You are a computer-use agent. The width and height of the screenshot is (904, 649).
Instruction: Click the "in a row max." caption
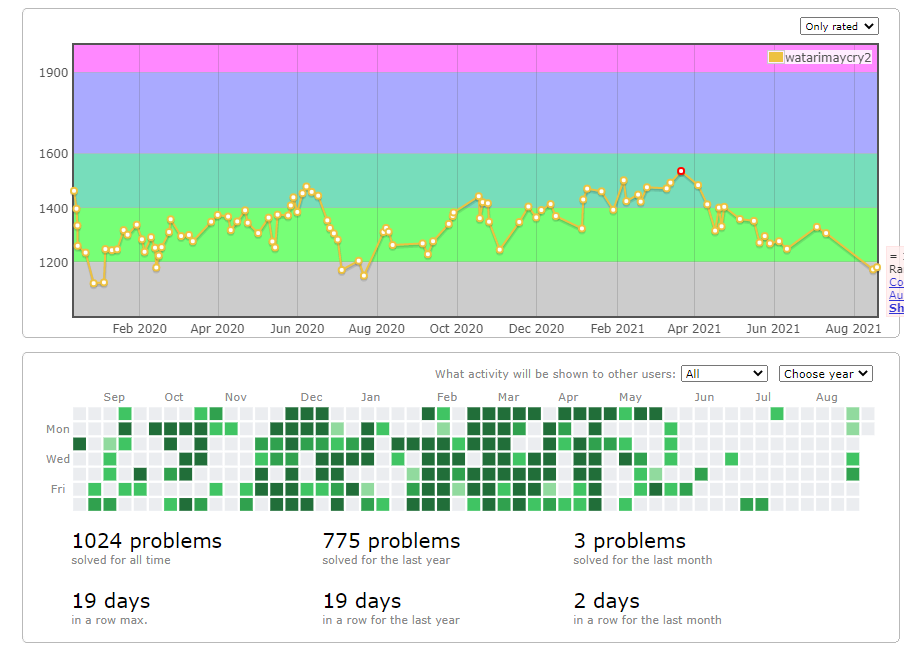click(x=110, y=620)
